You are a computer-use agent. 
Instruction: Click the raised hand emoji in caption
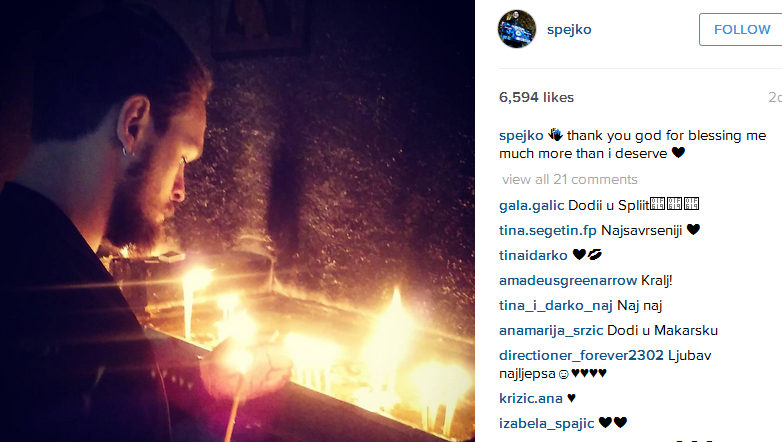(x=555, y=135)
